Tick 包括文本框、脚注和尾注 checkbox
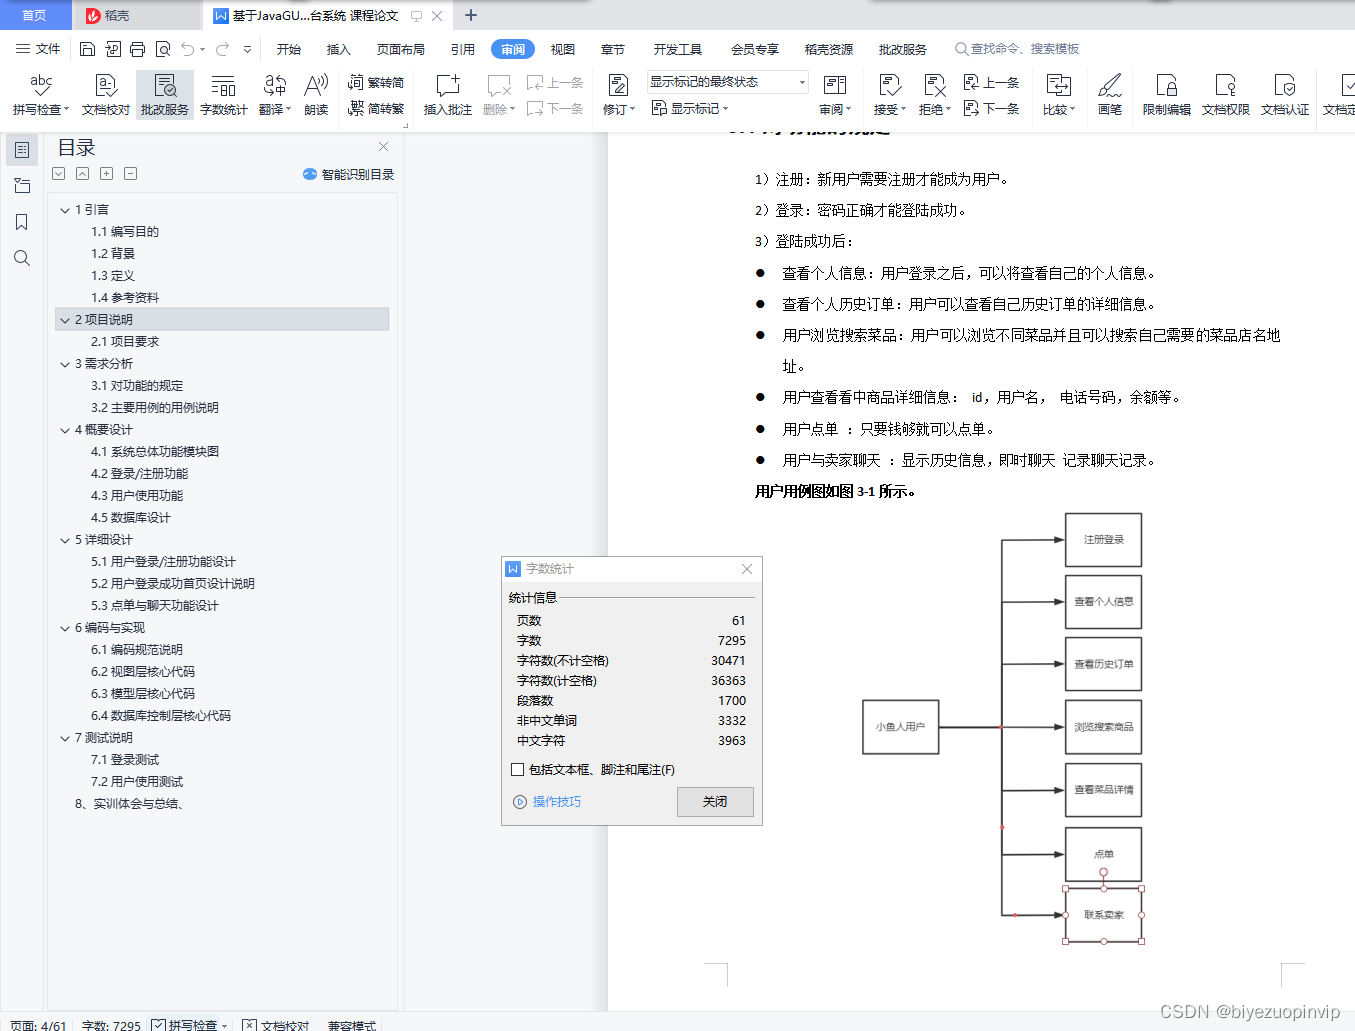This screenshot has height=1031, width=1355. pyautogui.click(x=518, y=769)
